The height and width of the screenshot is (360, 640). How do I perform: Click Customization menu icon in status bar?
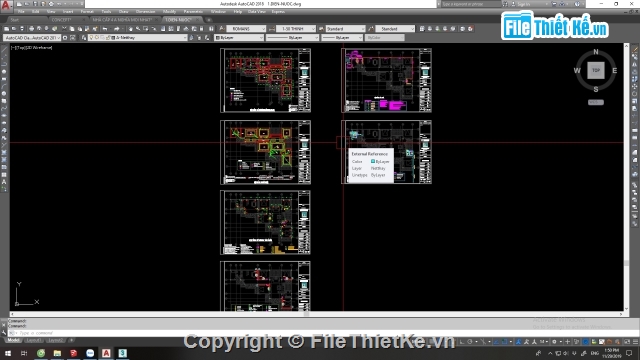point(636,342)
